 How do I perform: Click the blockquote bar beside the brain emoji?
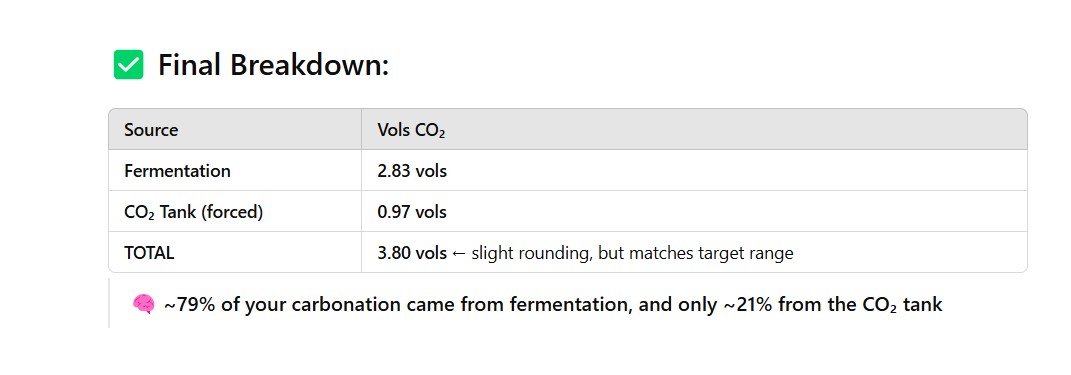[x=109, y=303]
